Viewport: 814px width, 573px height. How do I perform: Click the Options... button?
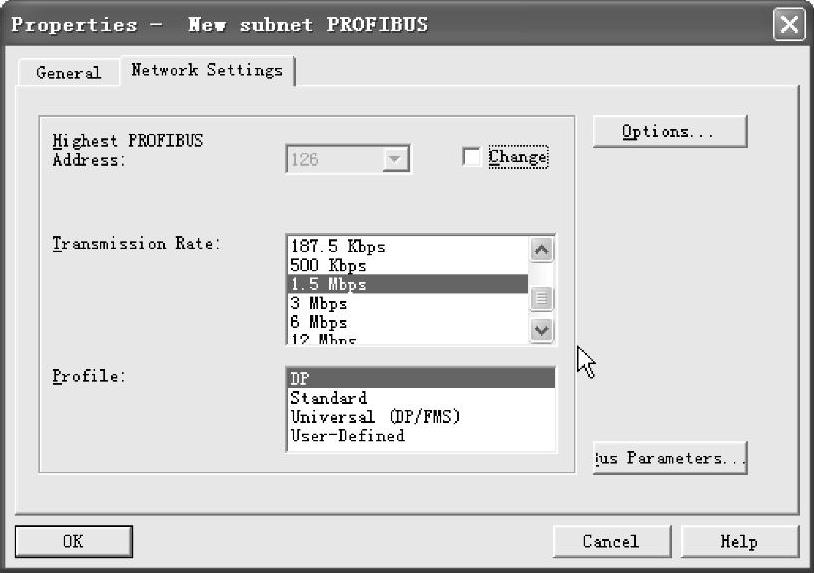[x=670, y=132]
